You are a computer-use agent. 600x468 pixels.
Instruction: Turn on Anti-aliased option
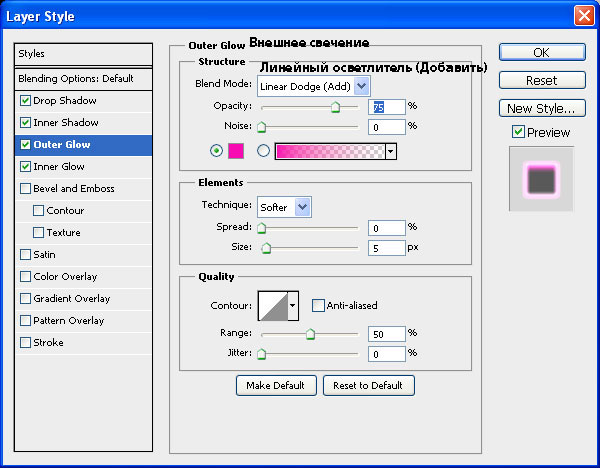[x=318, y=305]
